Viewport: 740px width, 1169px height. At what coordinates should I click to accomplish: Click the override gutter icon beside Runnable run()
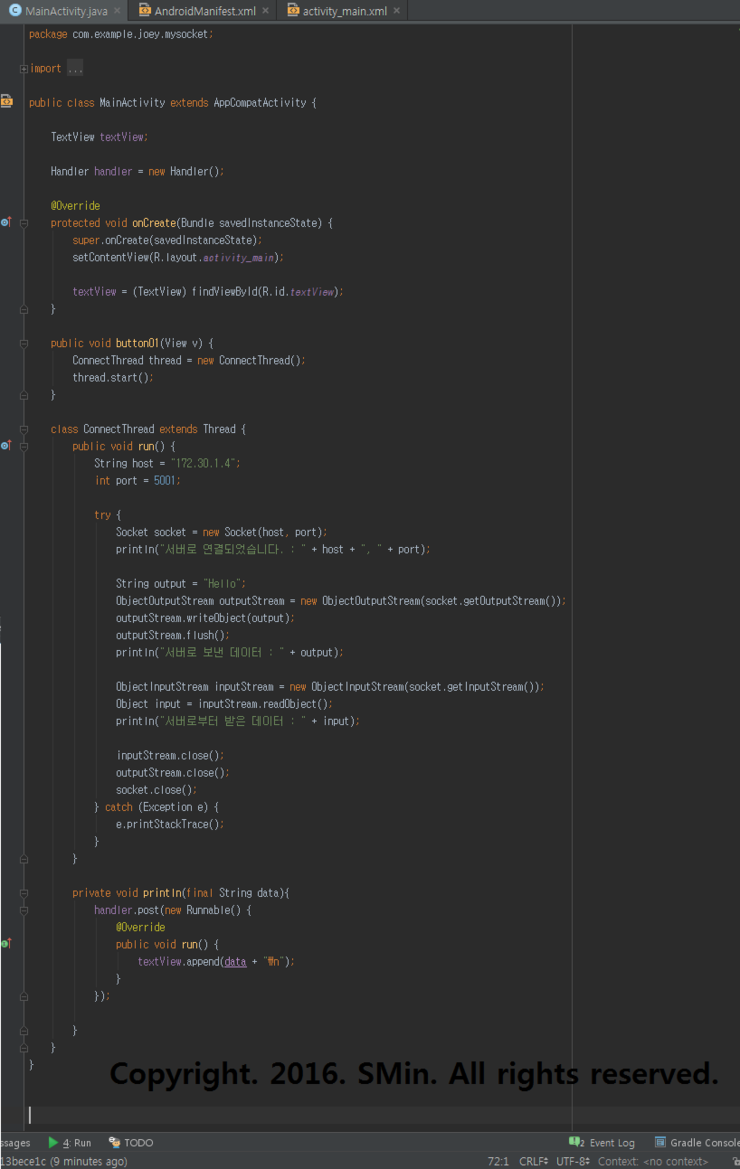[x=6, y=944]
